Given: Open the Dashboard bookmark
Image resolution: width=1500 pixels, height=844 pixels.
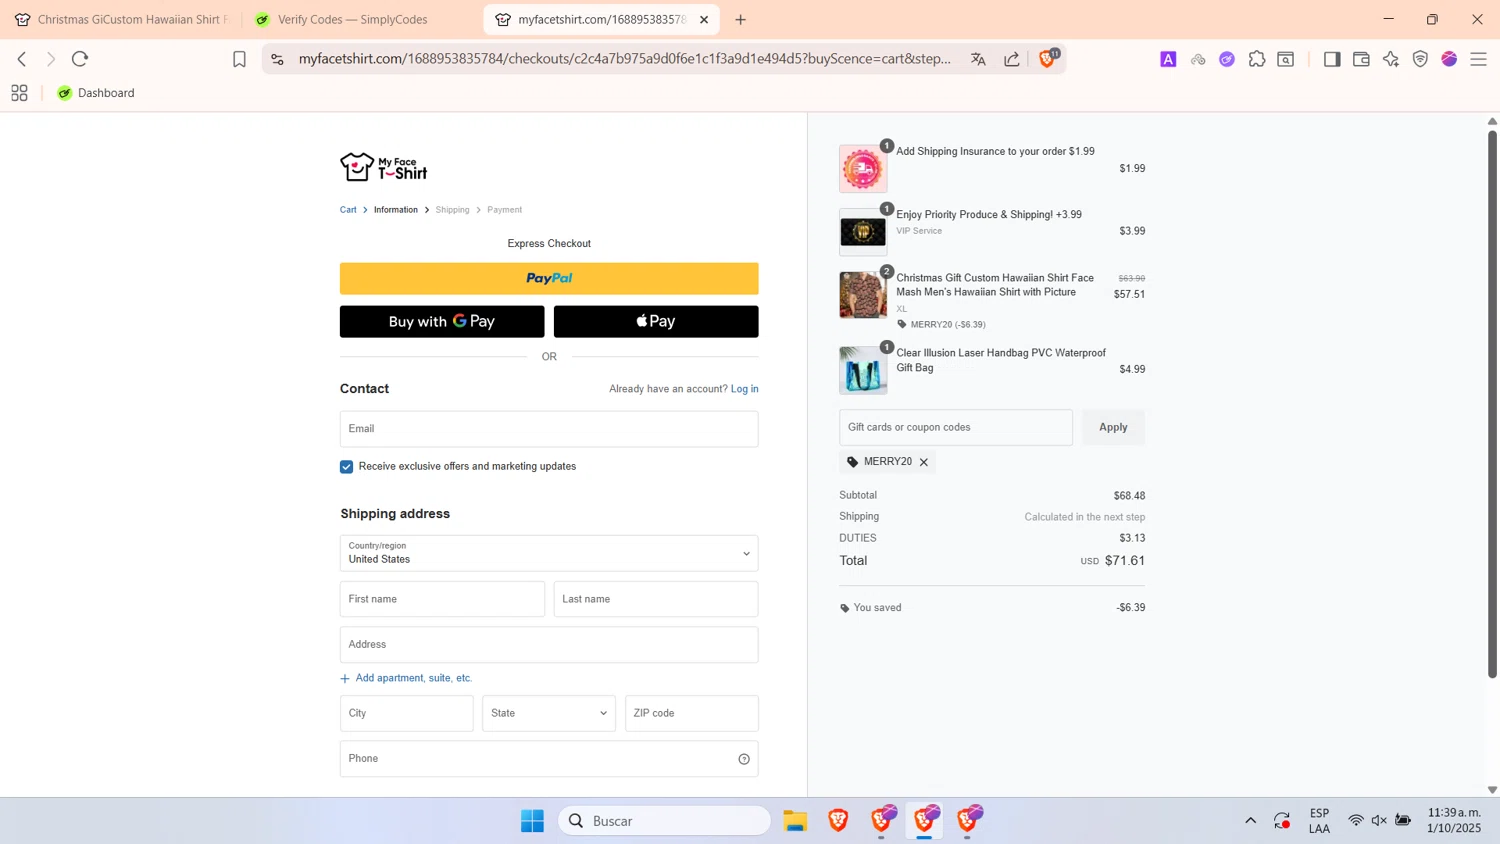Looking at the screenshot, I should pyautogui.click(x=96, y=93).
